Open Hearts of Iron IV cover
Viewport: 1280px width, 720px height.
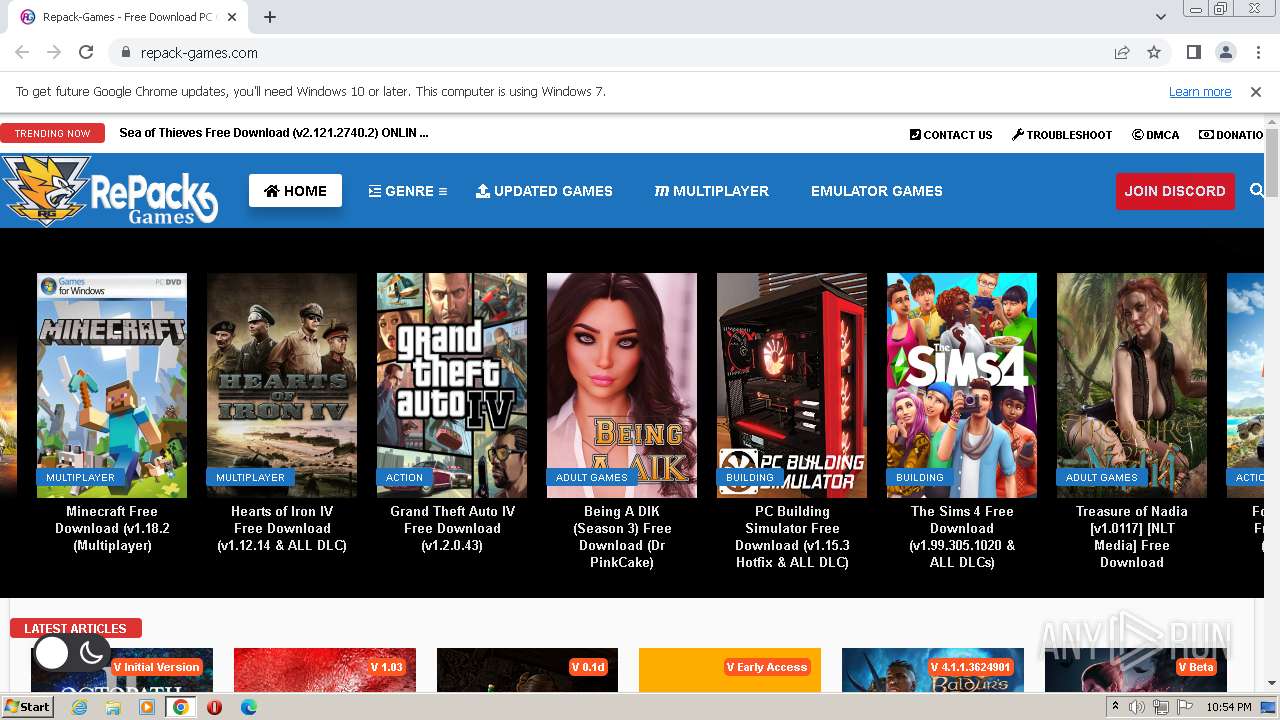pyautogui.click(x=282, y=385)
